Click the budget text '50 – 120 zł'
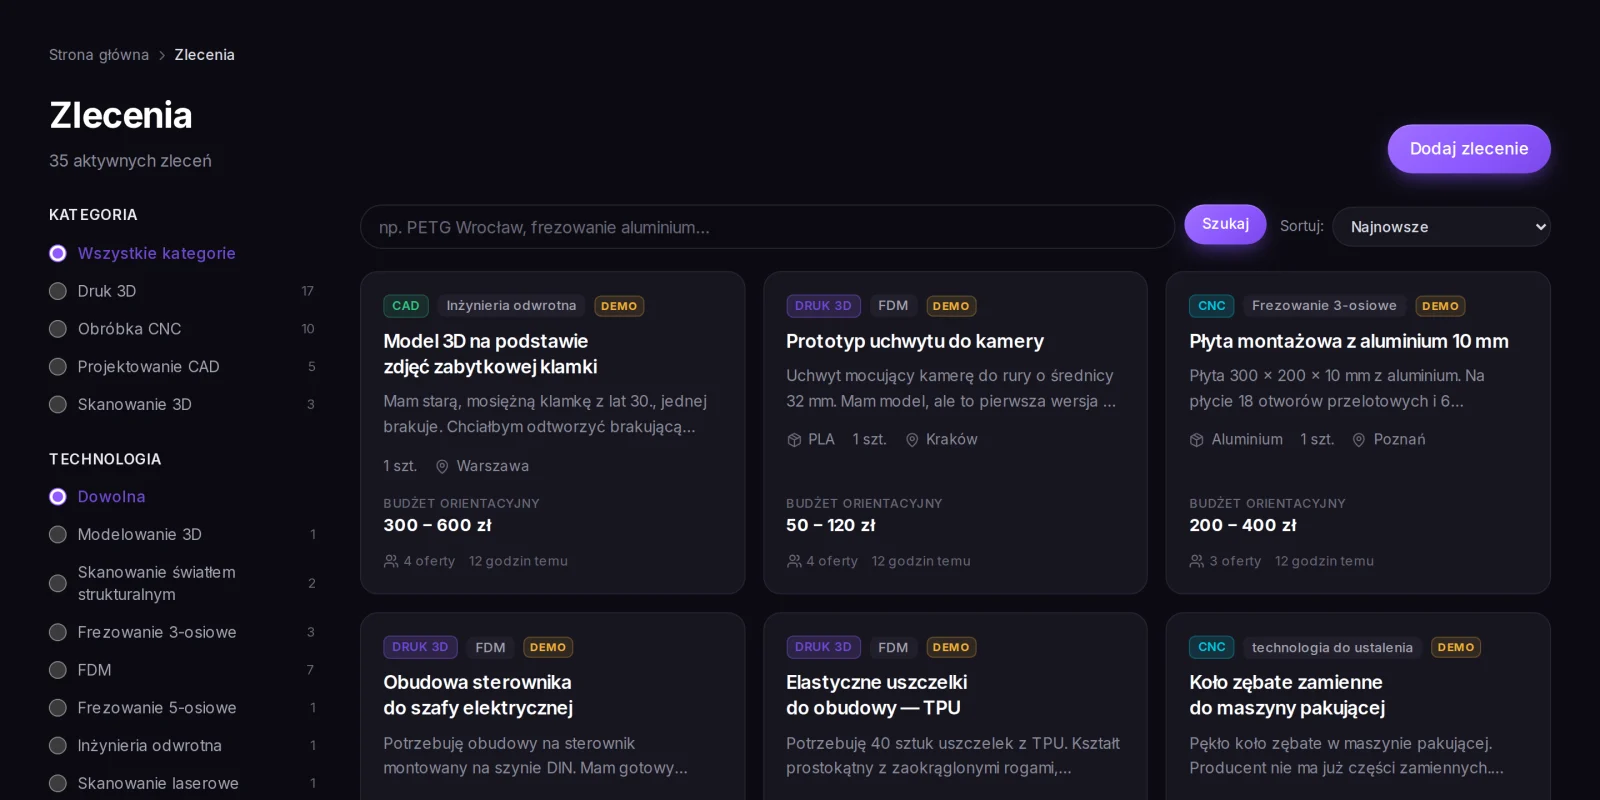This screenshot has height=800, width=1600. [x=830, y=525]
